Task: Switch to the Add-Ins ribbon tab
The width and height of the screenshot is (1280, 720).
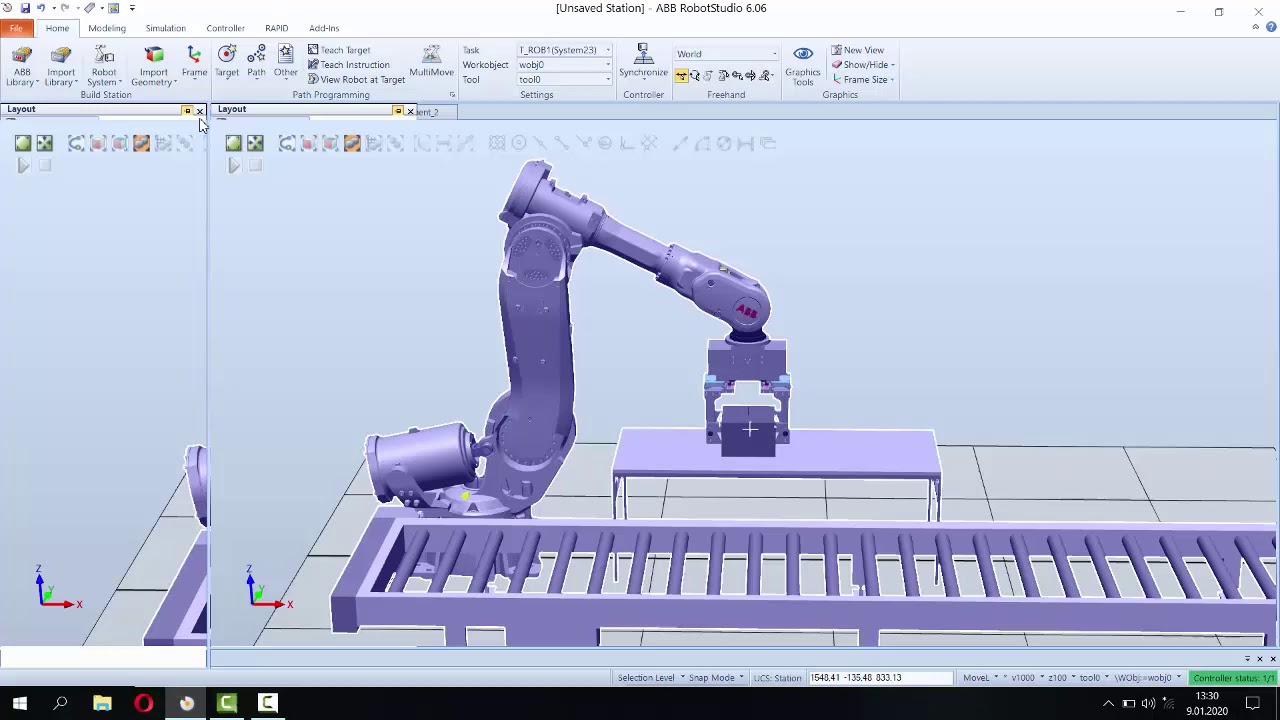Action: (324, 28)
